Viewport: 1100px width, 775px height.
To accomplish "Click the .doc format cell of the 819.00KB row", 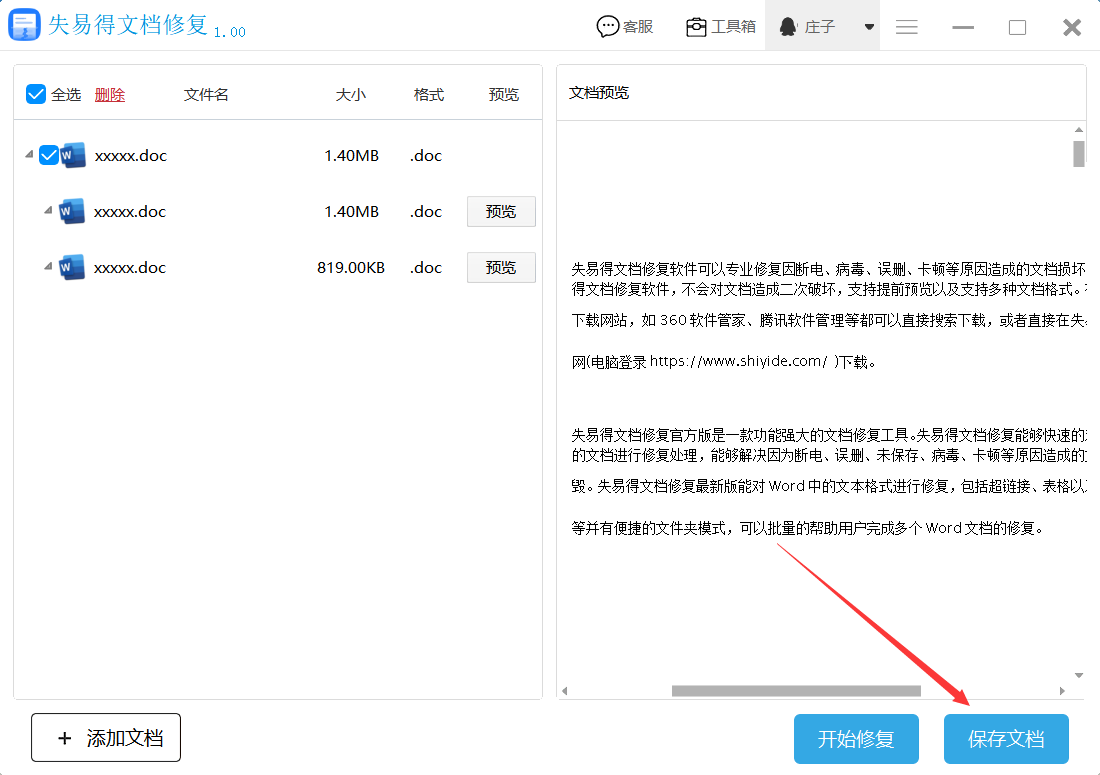I will (426, 268).
